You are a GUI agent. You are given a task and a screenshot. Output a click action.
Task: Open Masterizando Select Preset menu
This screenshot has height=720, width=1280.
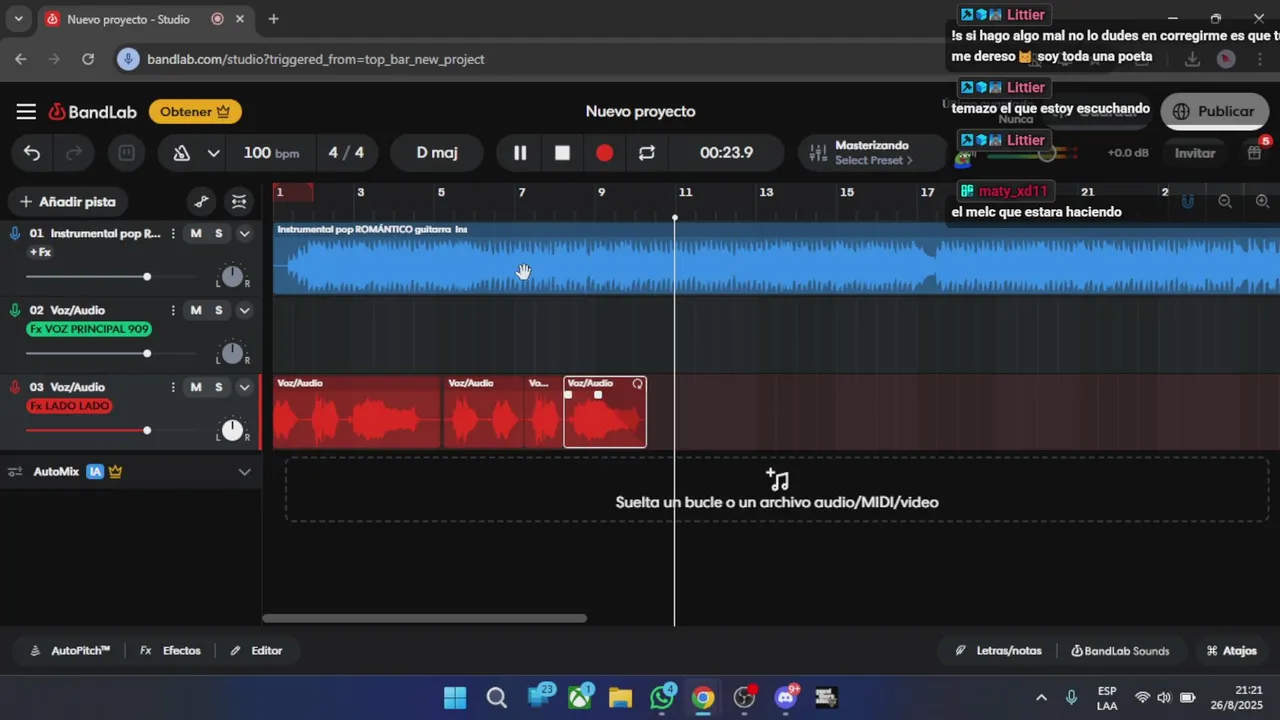872,153
